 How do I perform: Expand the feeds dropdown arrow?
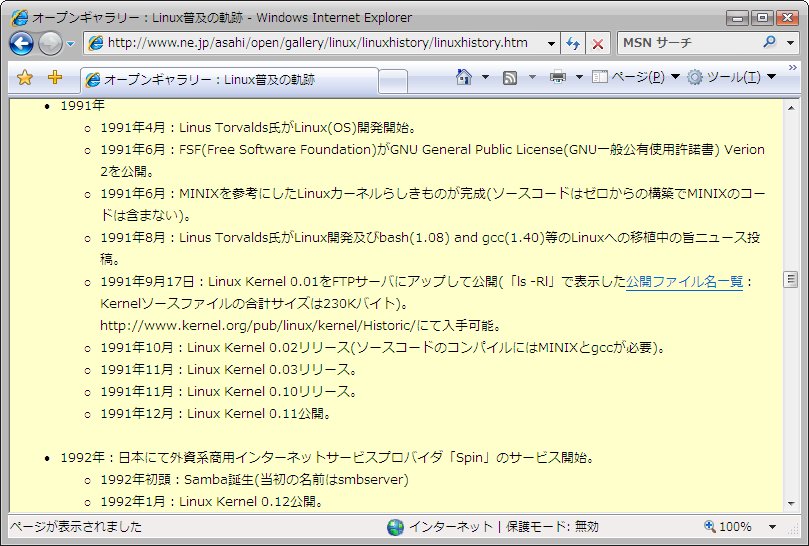[x=532, y=77]
